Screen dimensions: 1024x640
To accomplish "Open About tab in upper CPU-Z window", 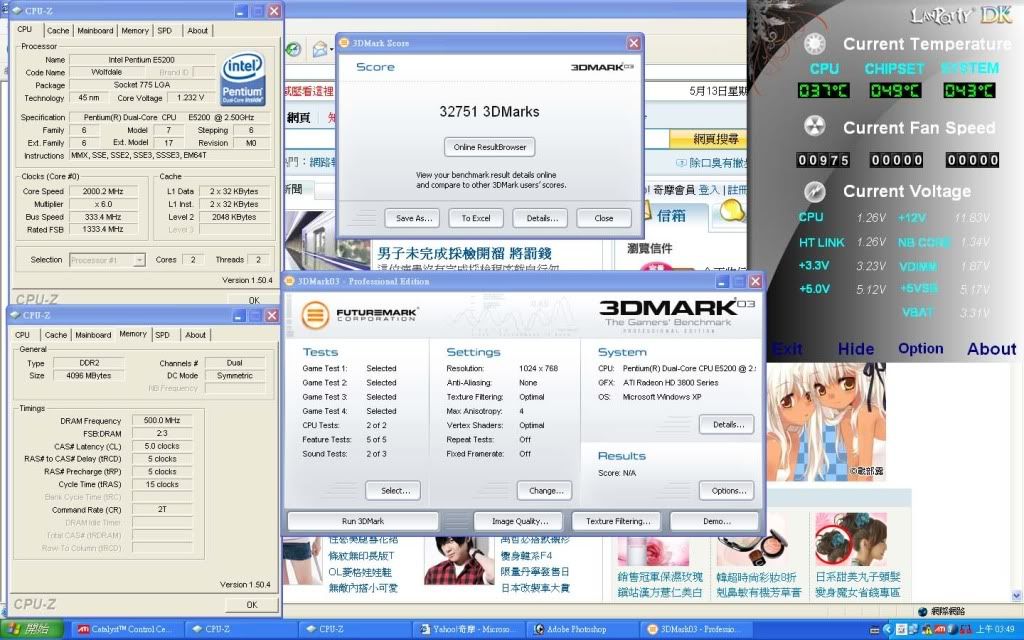I will point(197,31).
